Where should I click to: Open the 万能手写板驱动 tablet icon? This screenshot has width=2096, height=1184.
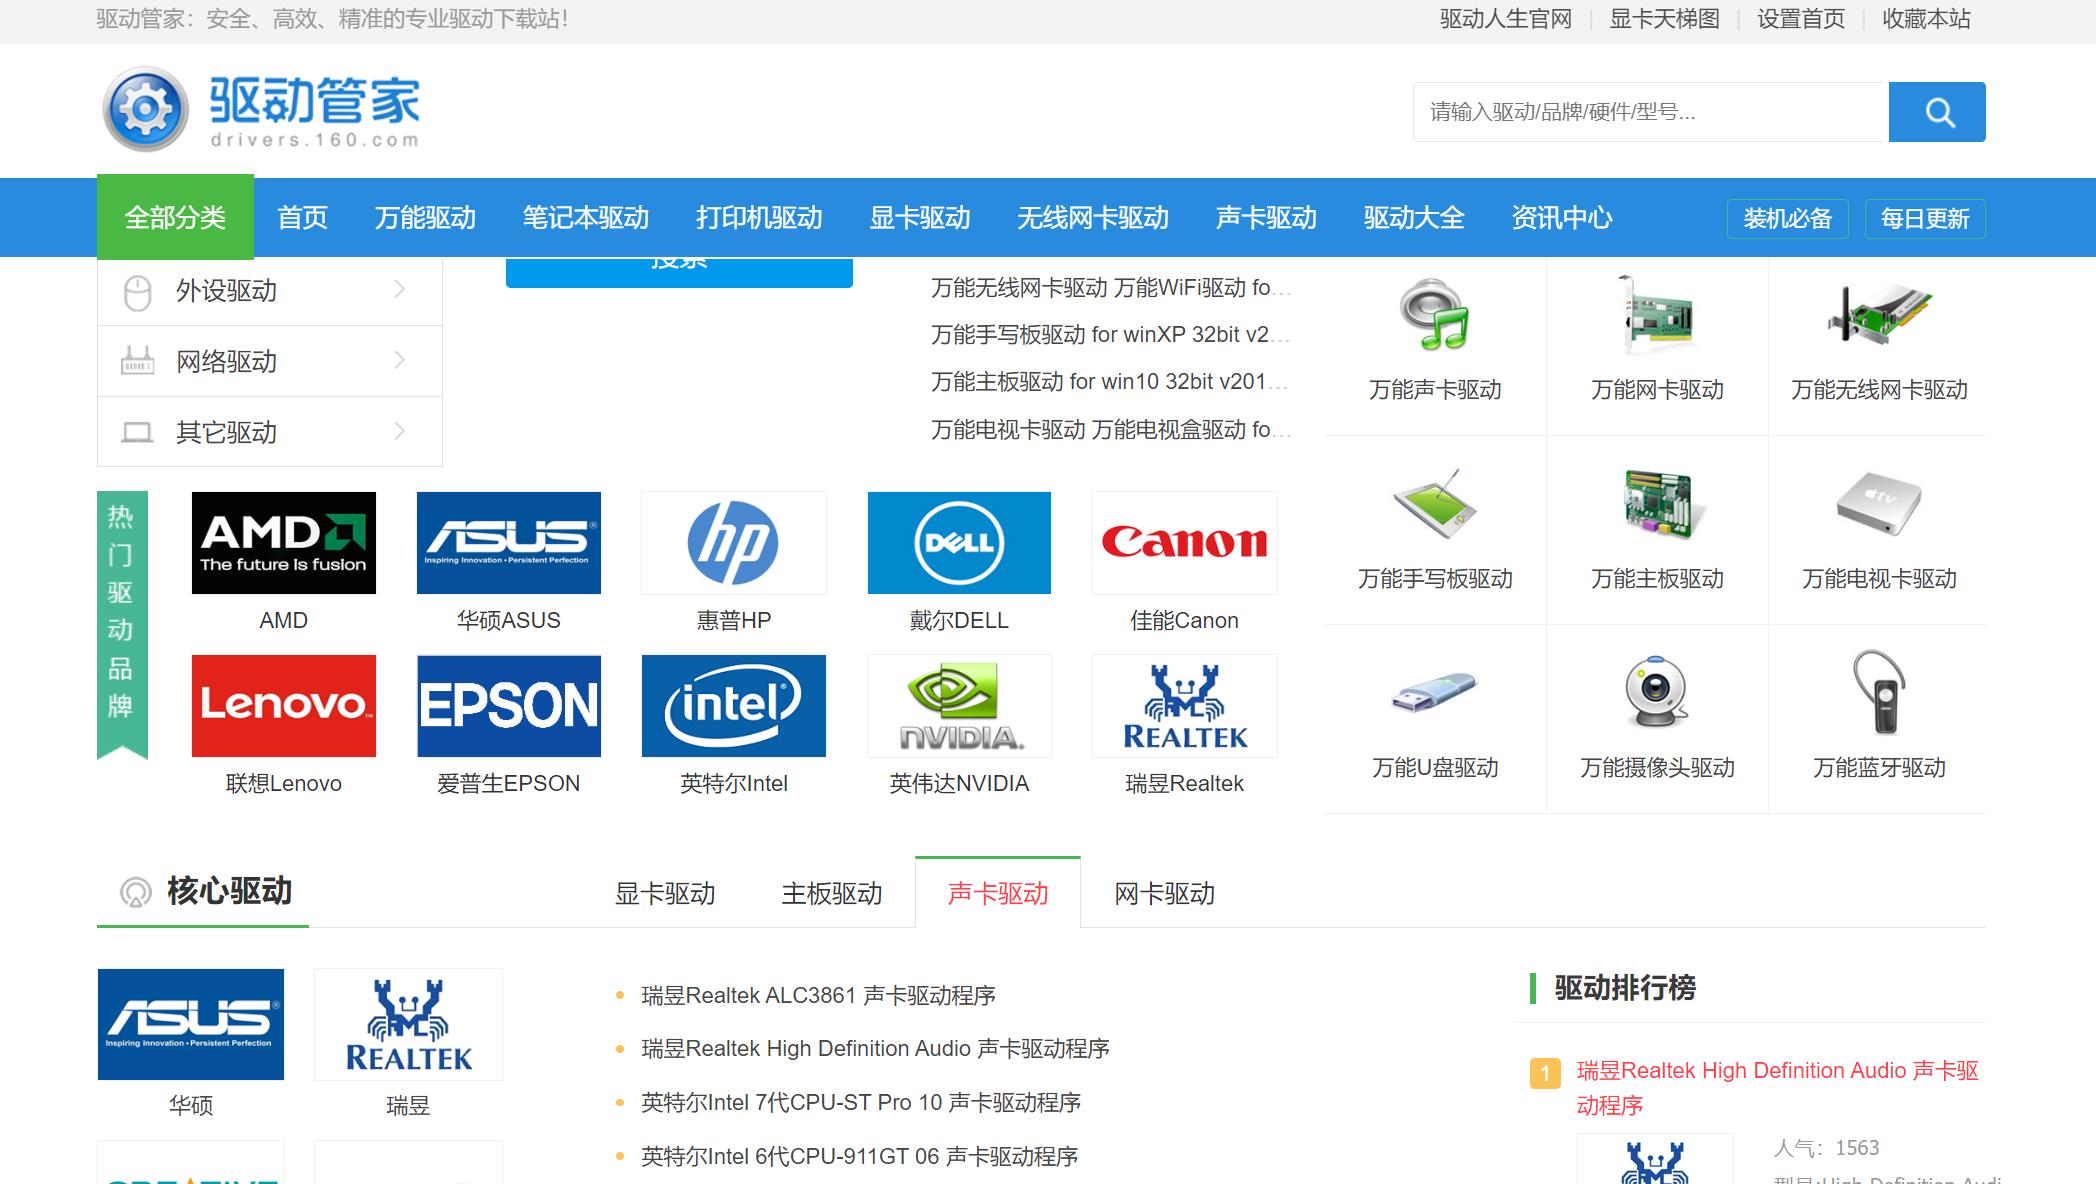pyautogui.click(x=1434, y=504)
